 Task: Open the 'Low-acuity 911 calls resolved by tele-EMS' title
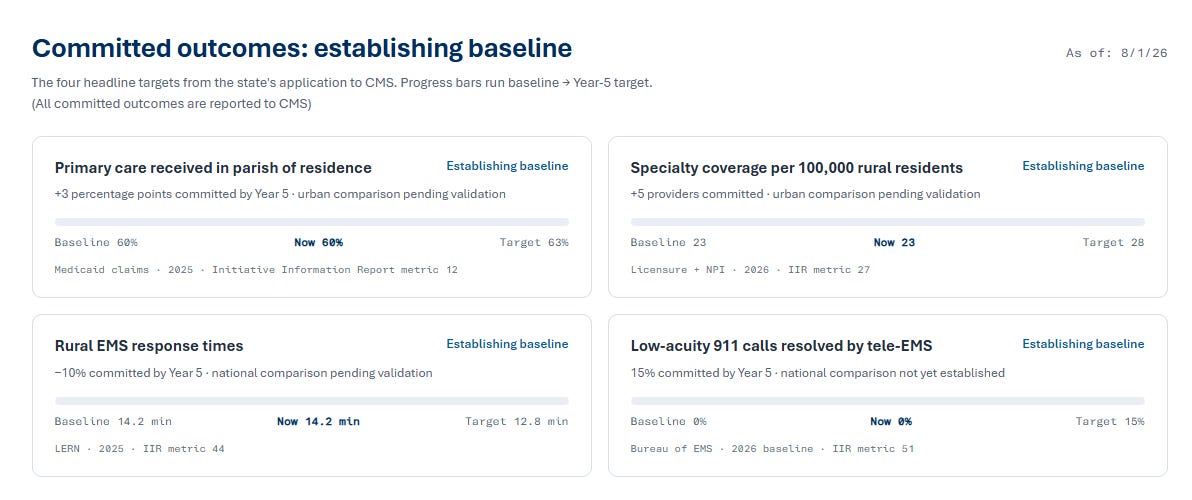pos(781,346)
